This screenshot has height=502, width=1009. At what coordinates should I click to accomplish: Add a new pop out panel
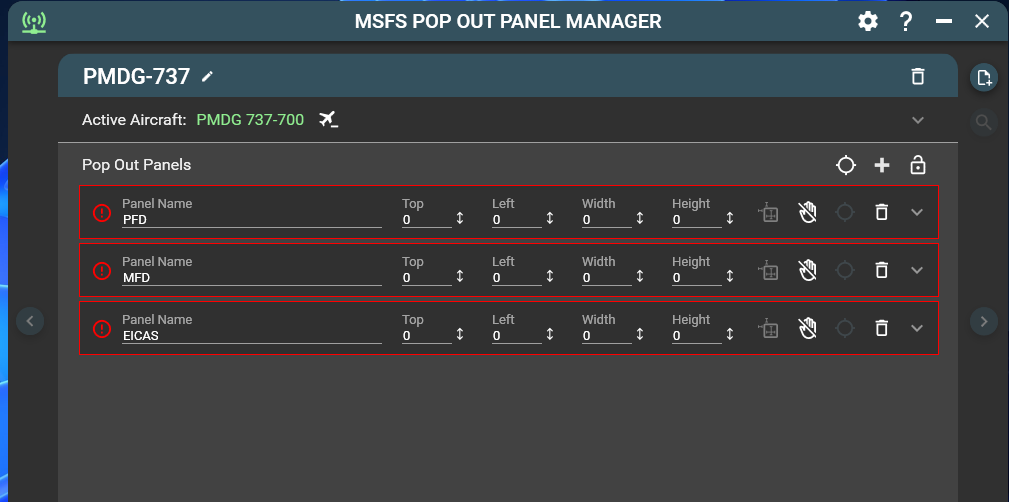coord(881,165)
